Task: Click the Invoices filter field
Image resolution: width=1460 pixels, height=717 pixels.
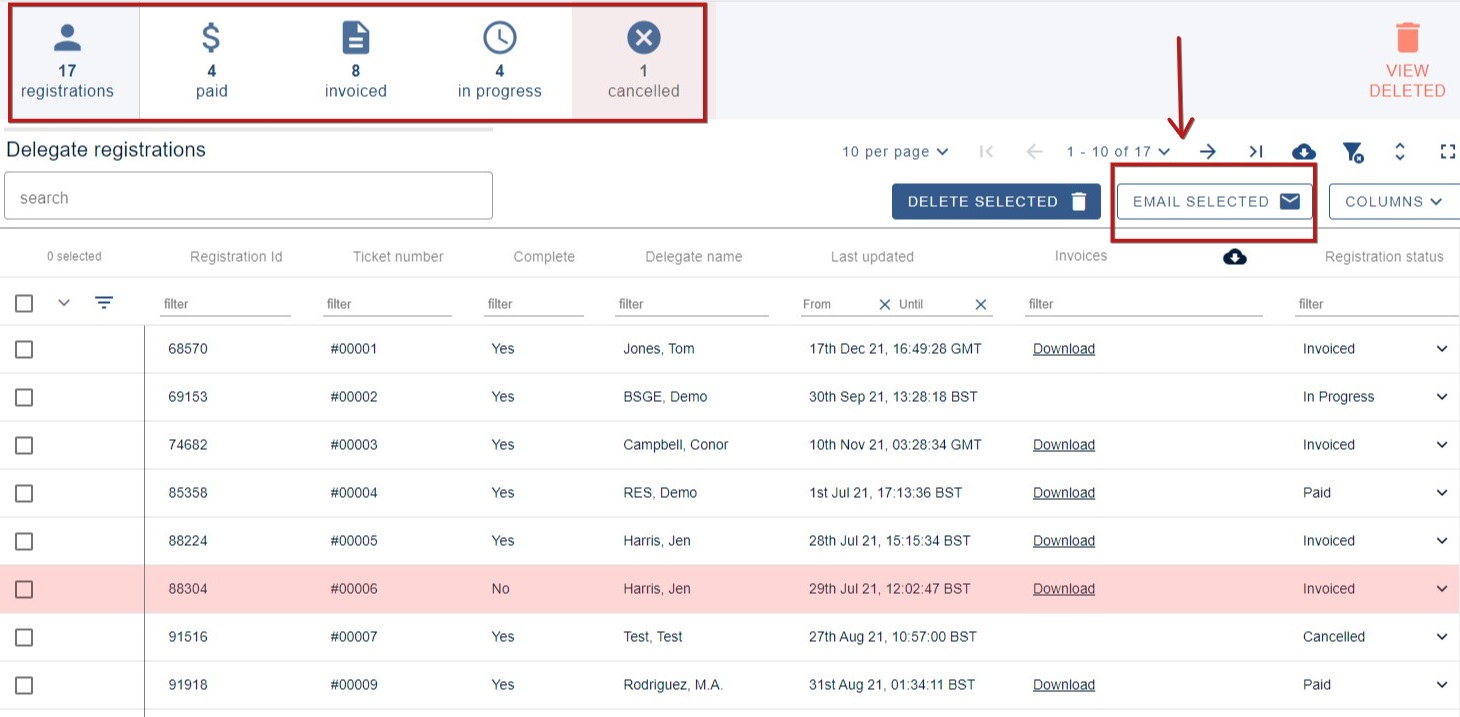Action: [1144, 304]
